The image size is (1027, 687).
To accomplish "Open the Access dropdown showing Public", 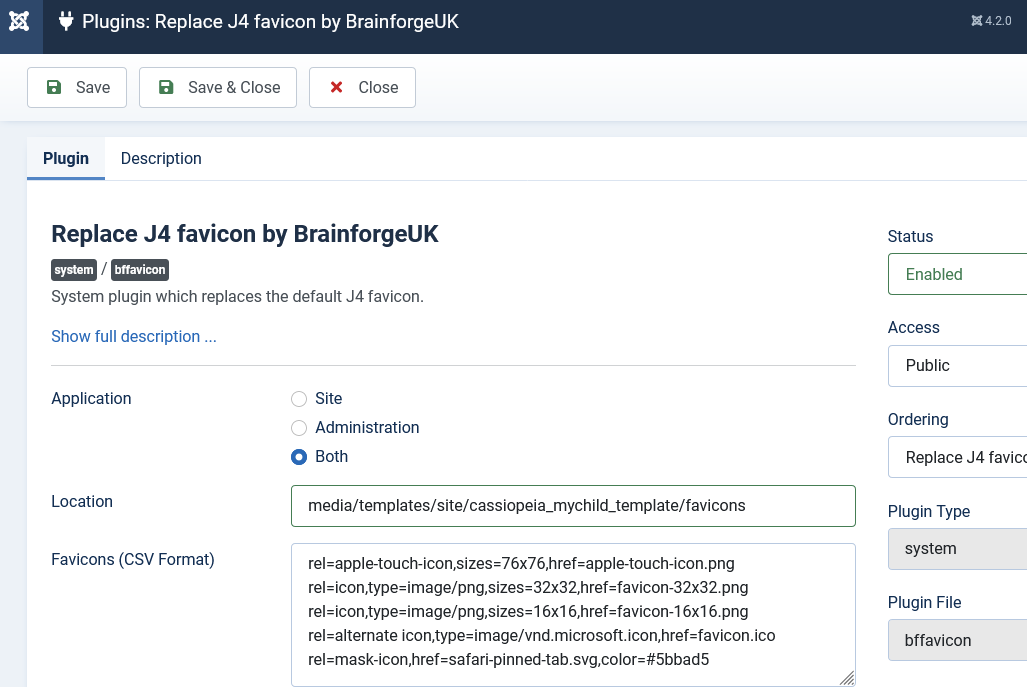I will pos(958,365).
